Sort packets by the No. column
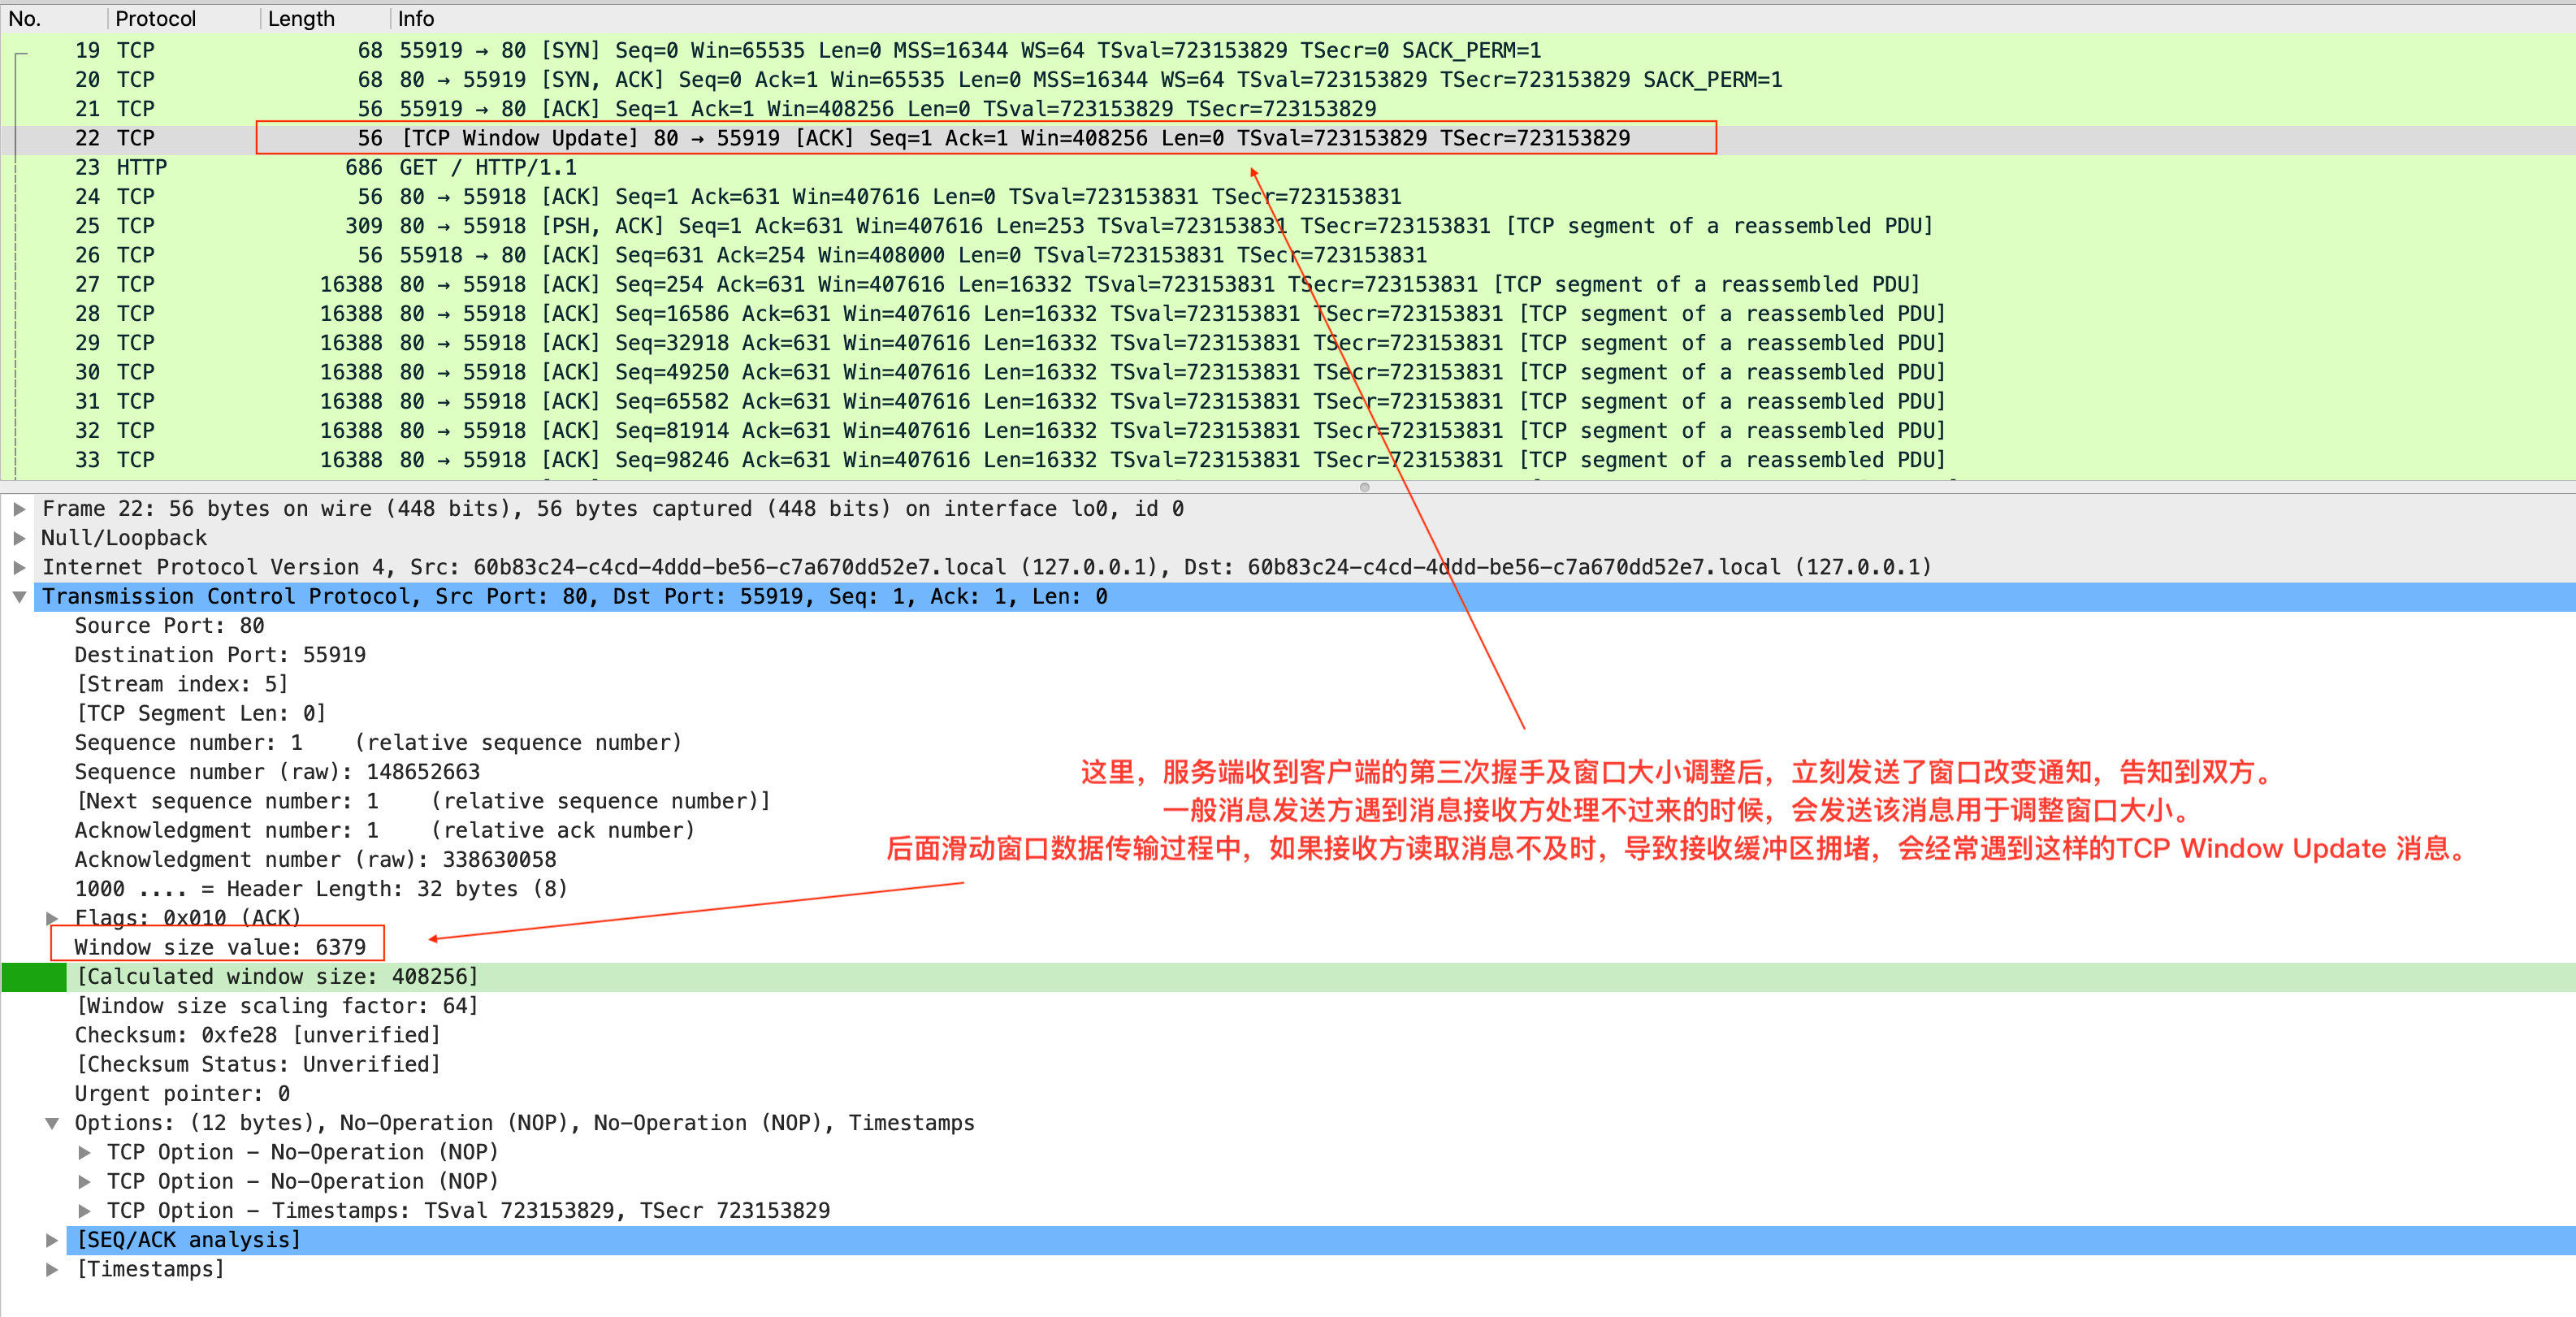The image size is (2576, 1317). [26, 18]
